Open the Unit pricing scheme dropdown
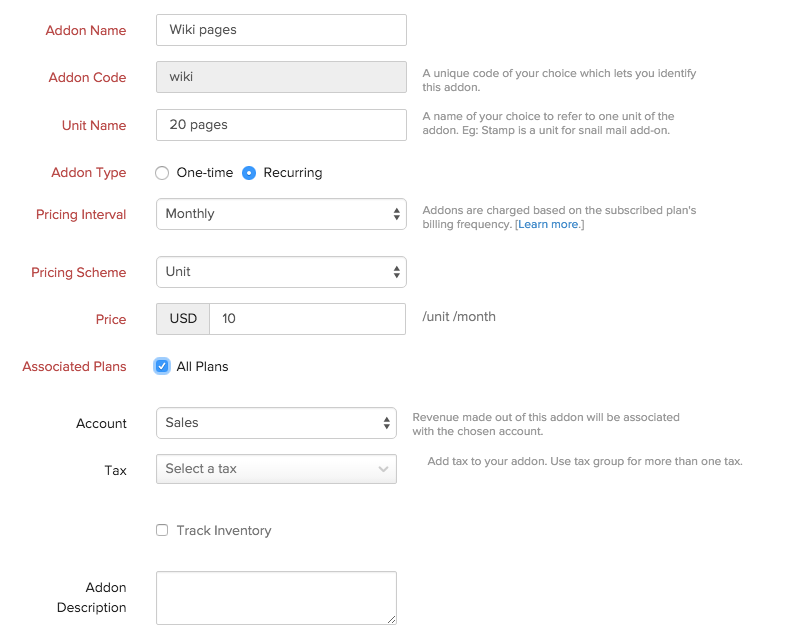 (x=270, y=272)
